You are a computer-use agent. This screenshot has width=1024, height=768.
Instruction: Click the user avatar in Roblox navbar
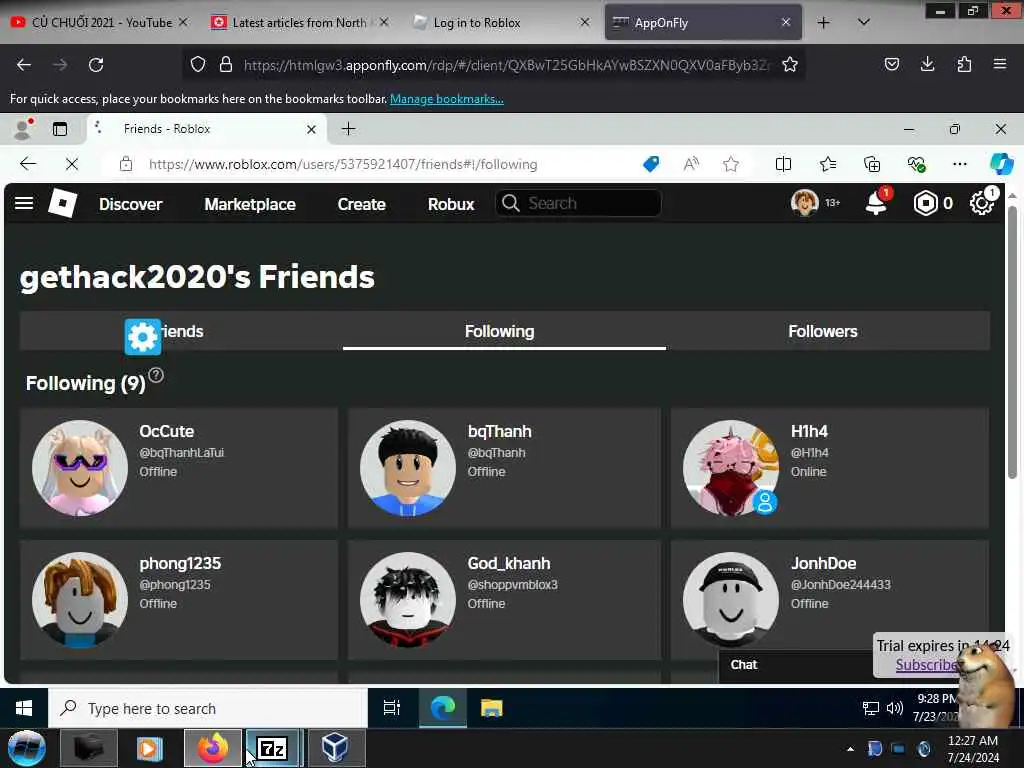point(805,203)
